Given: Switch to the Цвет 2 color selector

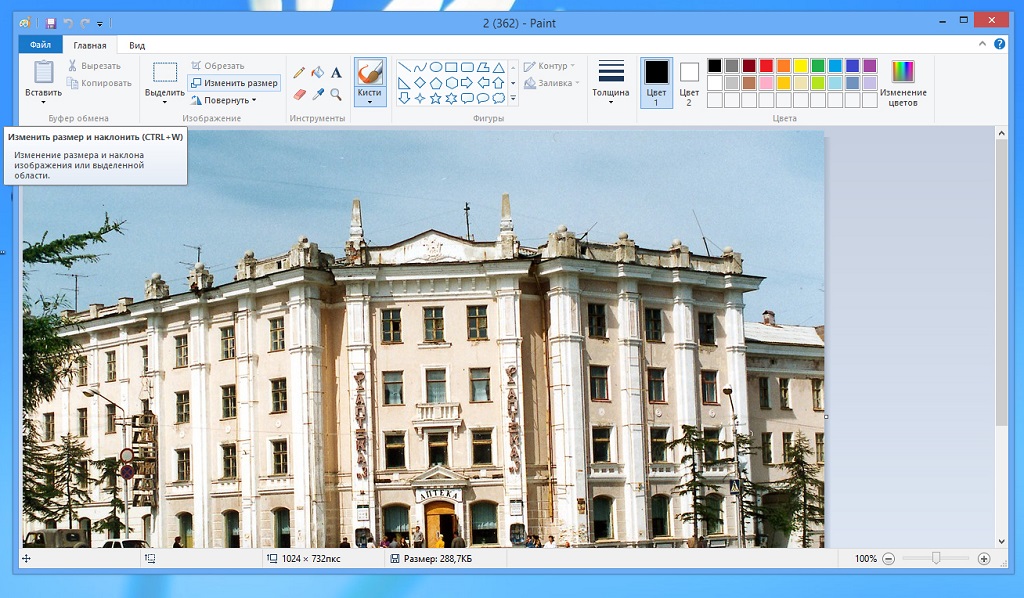Looking at the screenshot, I should (x=689, y=82).
